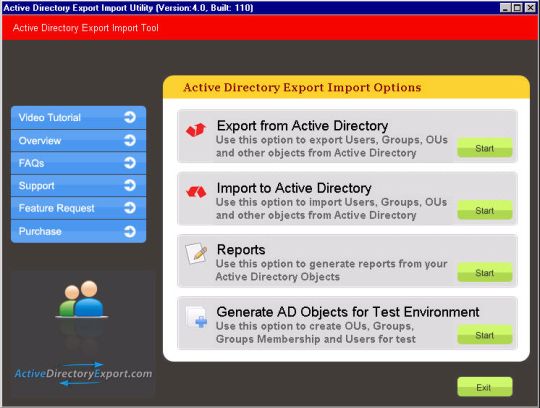Open the Overview sidebar item
The width and height of the screenshot is (540, 408).
tap(79, 140)
